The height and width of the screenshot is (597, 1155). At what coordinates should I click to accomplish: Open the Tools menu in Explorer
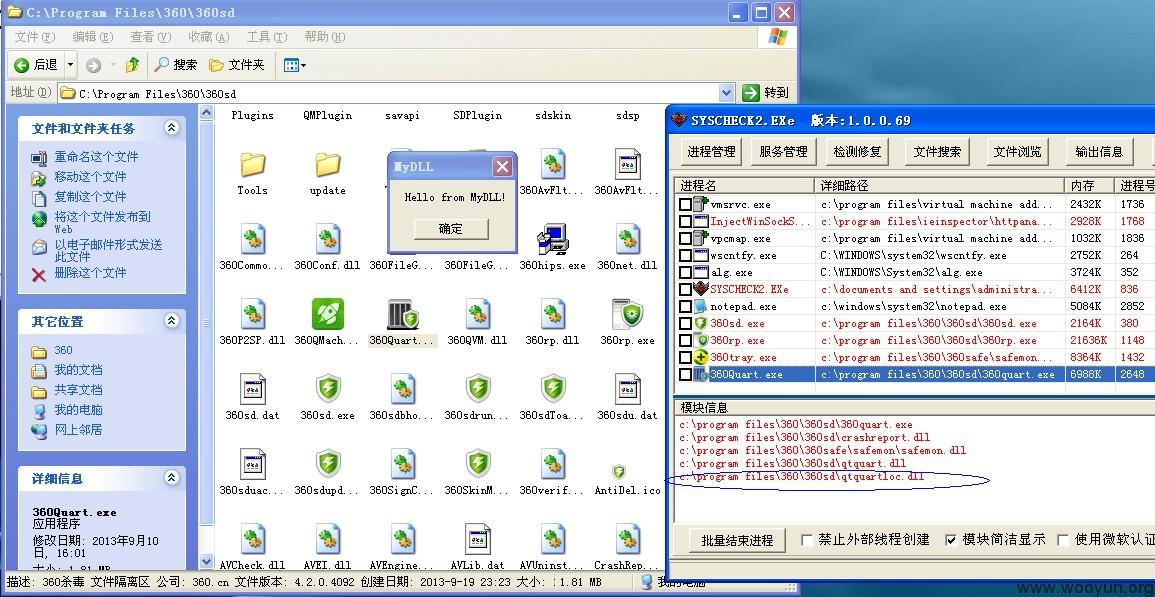pyautogui.click(x=267, y=37)
